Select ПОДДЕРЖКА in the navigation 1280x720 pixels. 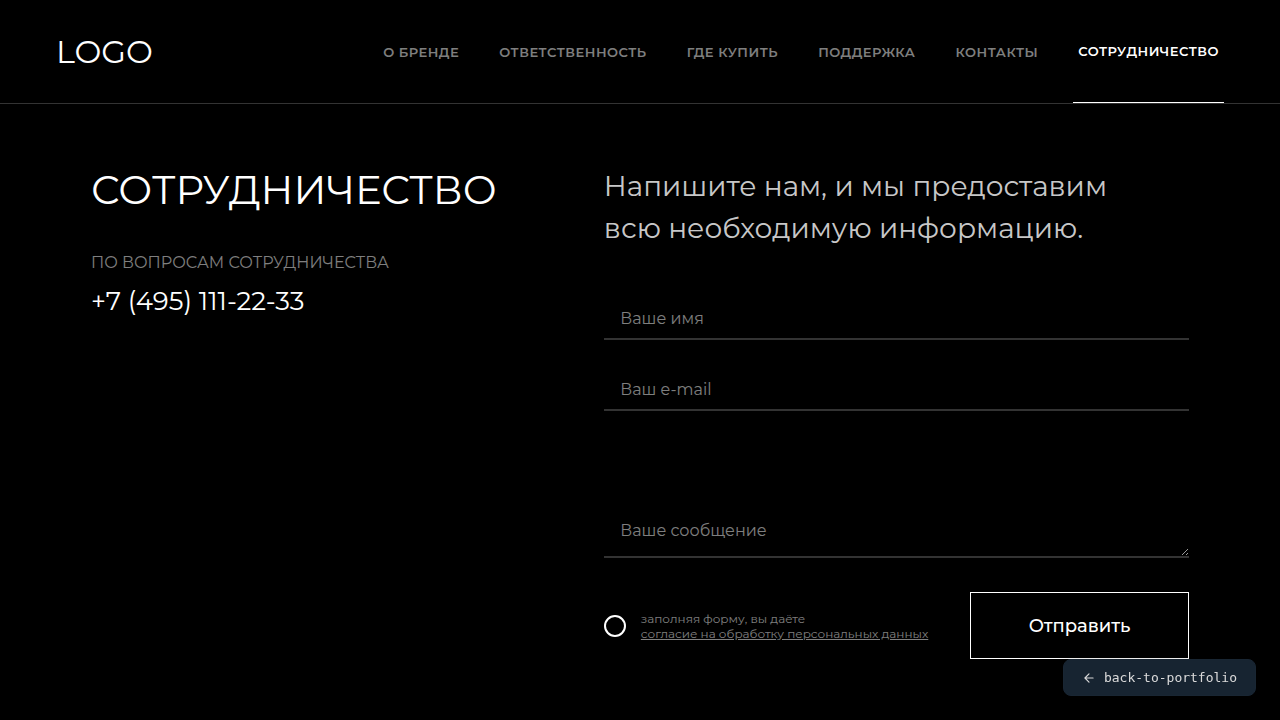click(x=866, y=52)
